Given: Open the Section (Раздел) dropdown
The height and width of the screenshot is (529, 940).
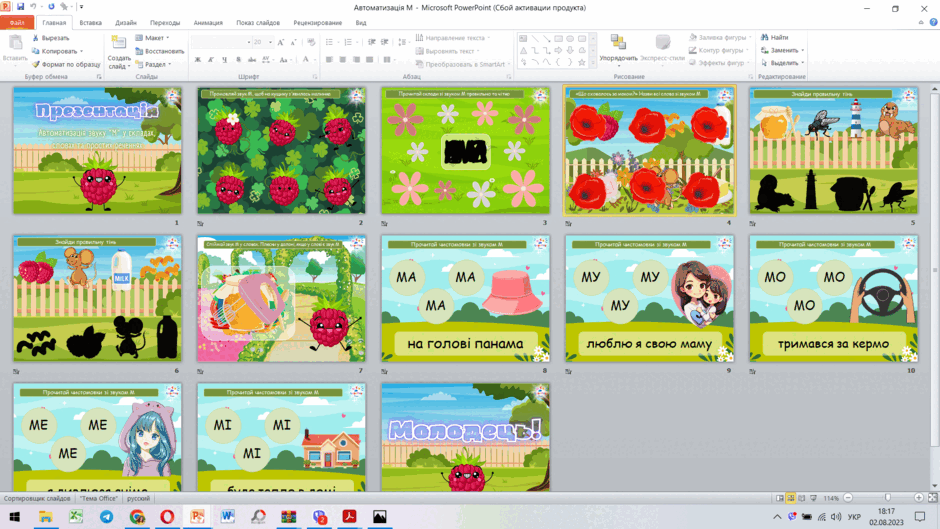Looking at the screenshot, I should 153,64.
